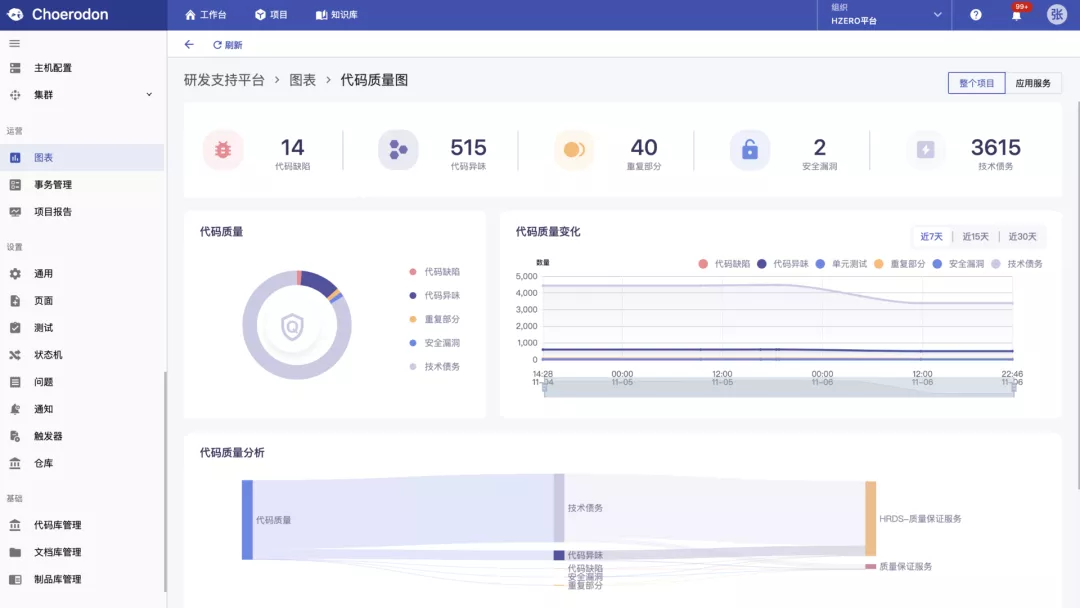This screenshot has width=1080, height=608.
Task: Toggle 代码缺陷 series in line chart legend
Action: pos(724,264)
